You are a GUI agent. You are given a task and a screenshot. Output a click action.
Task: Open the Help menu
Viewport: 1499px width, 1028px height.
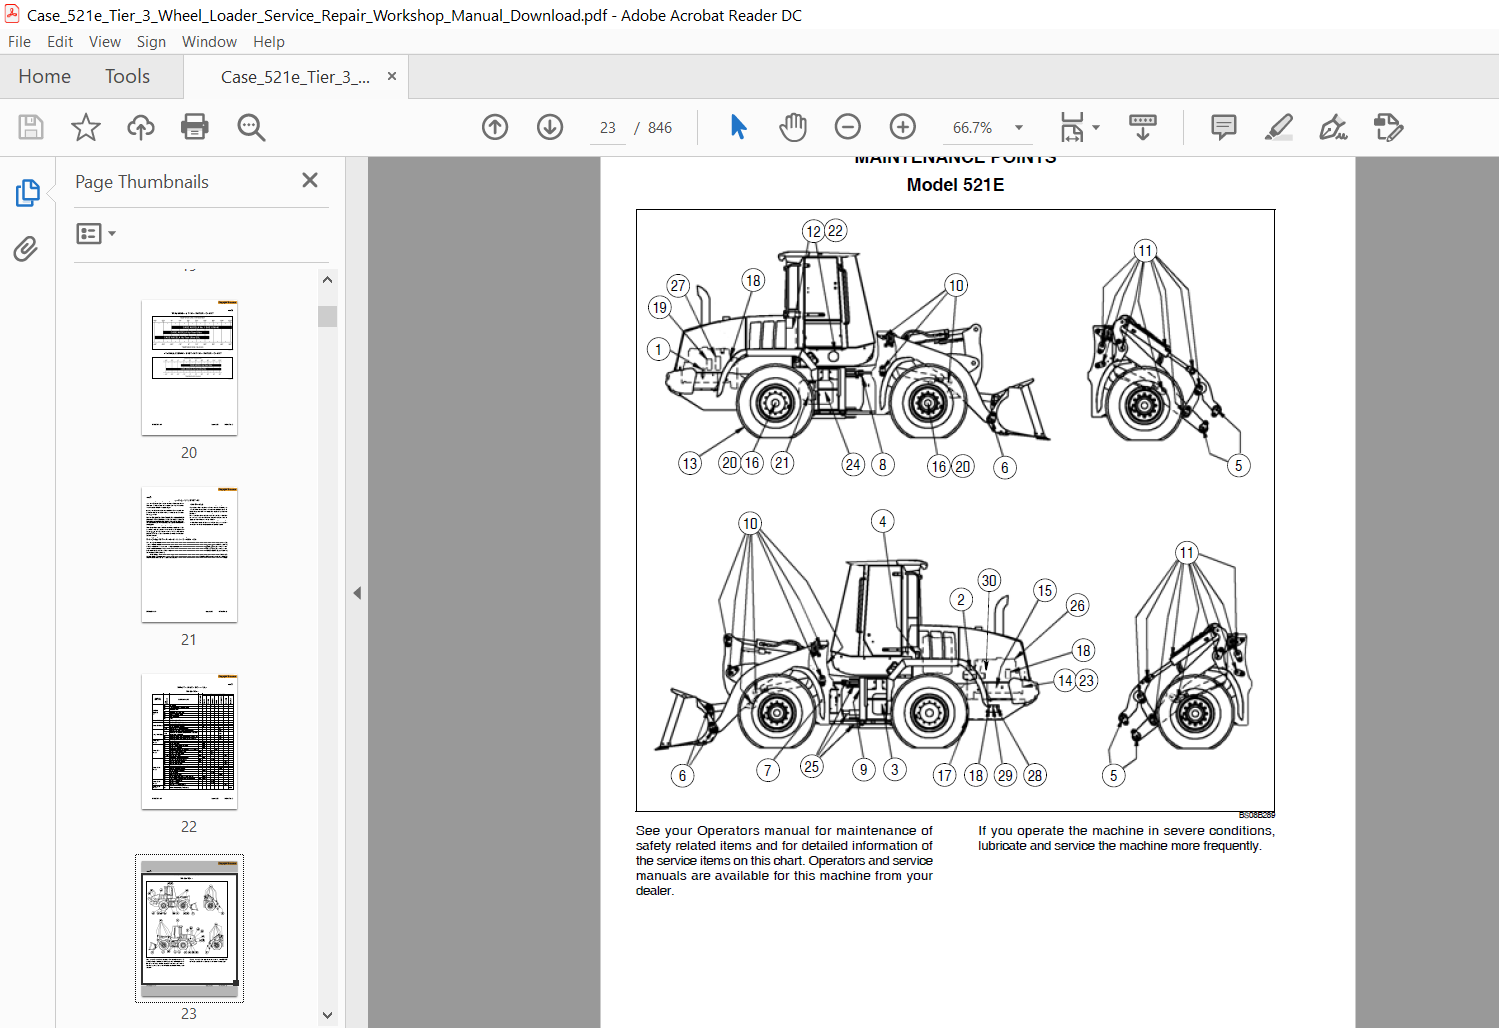click(269, 42)
